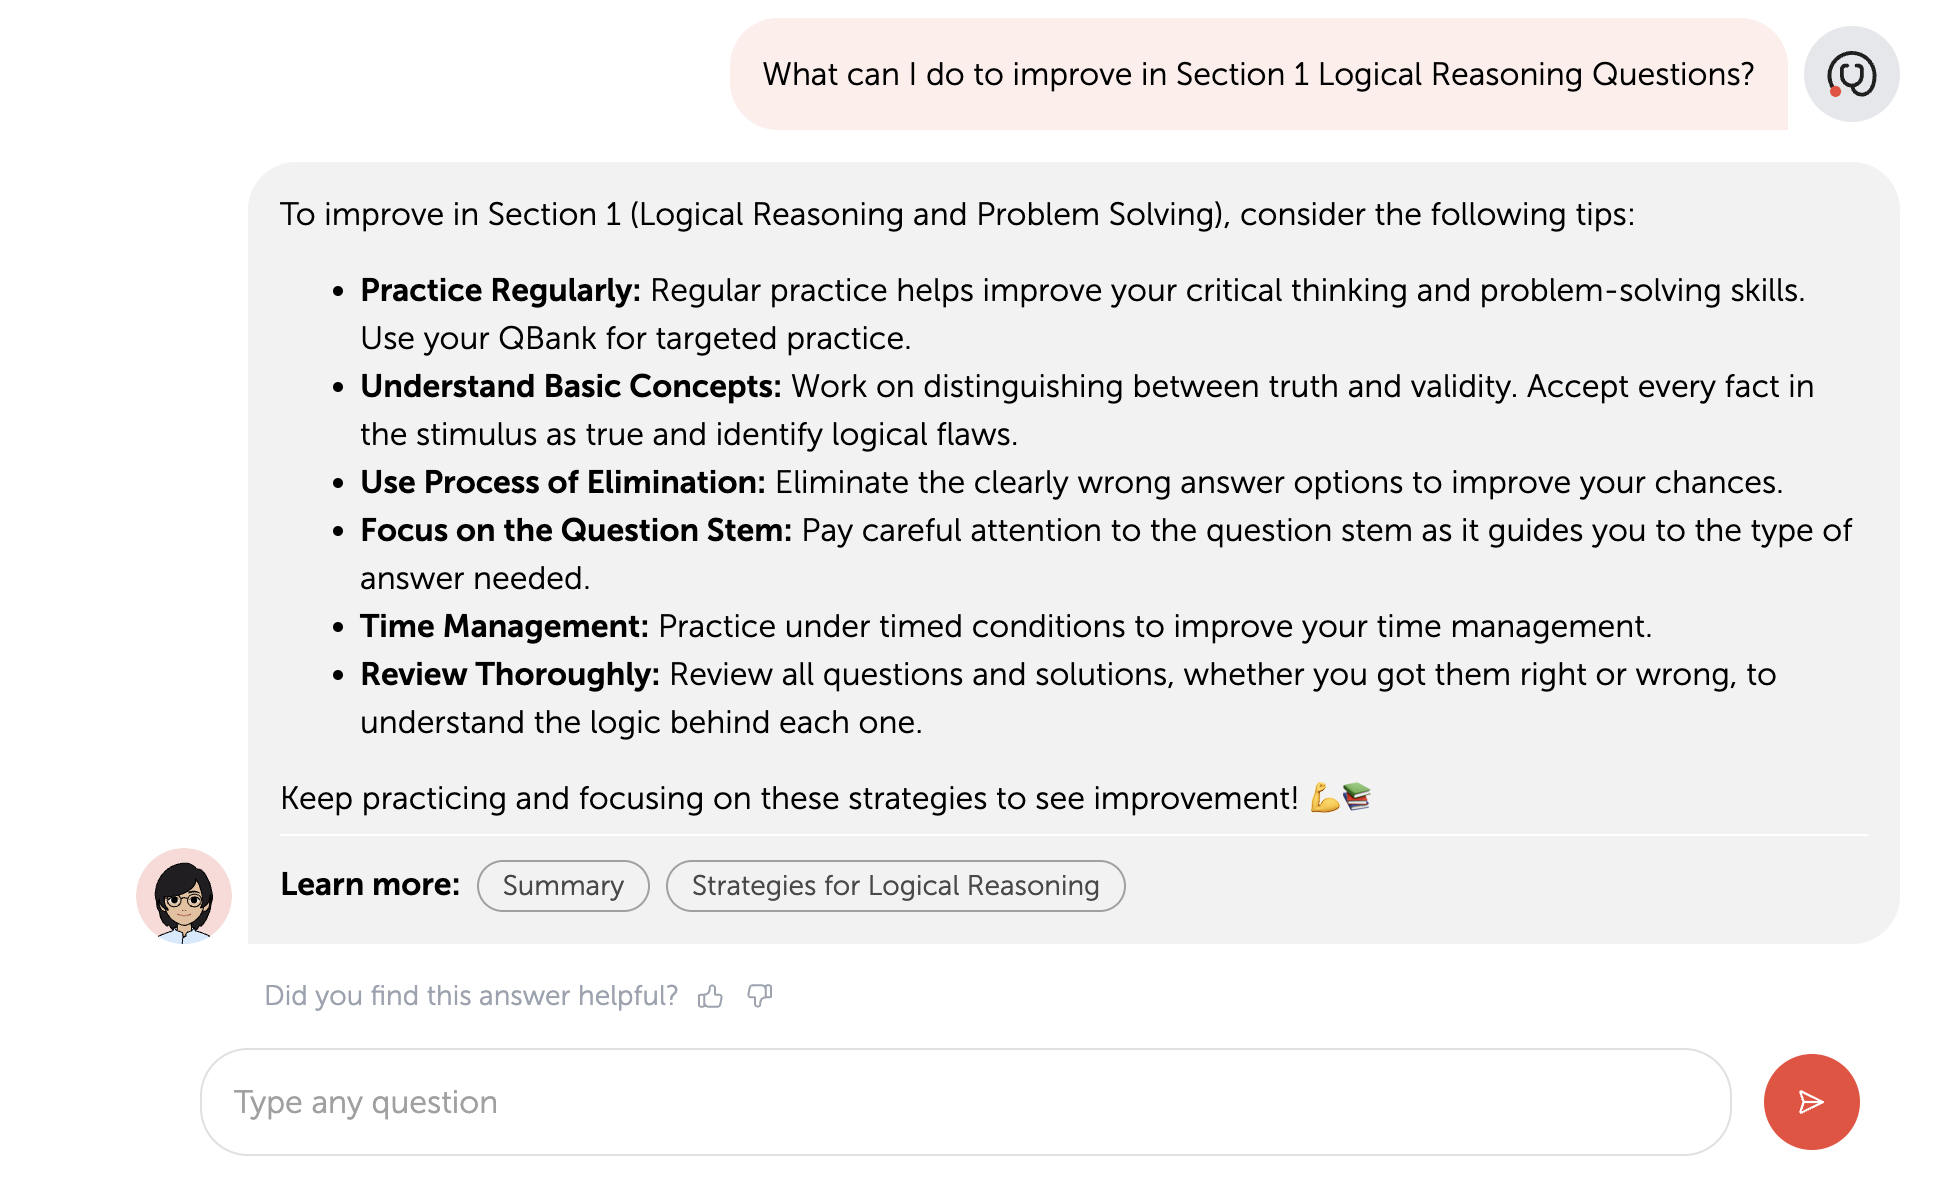Screen dimensions: 1946x1194
Task: Click the Practice Regularly bold heading
Action: (x=500, y=290)
